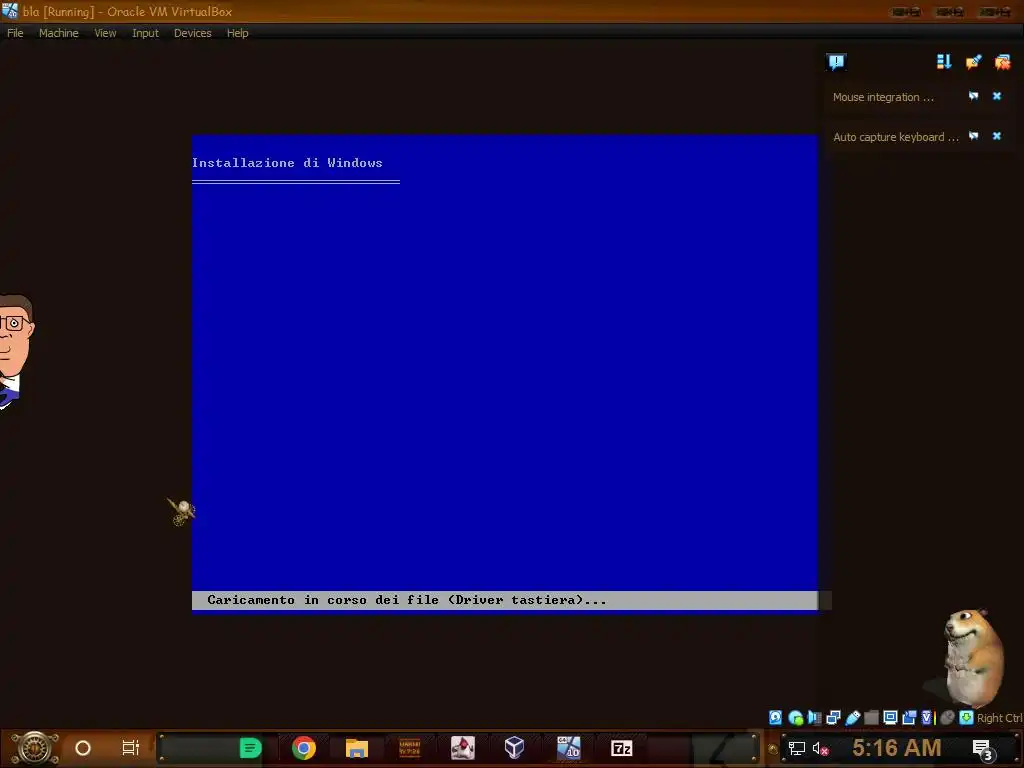Image resolution: width=1024 pixels, height=768 pixels.
Task: Click the cartoon man desktop character
Action: click(15, 351)
